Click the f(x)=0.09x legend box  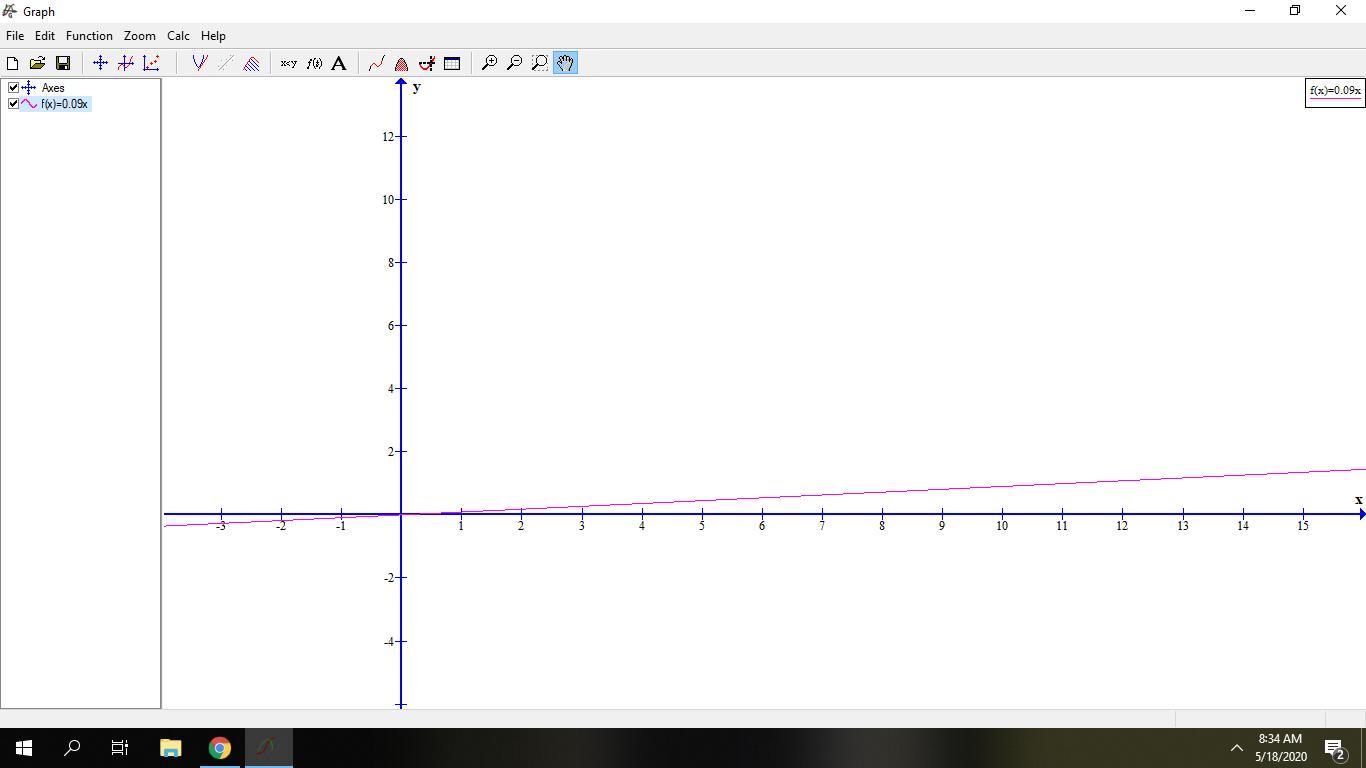(x=1335, y=92)
